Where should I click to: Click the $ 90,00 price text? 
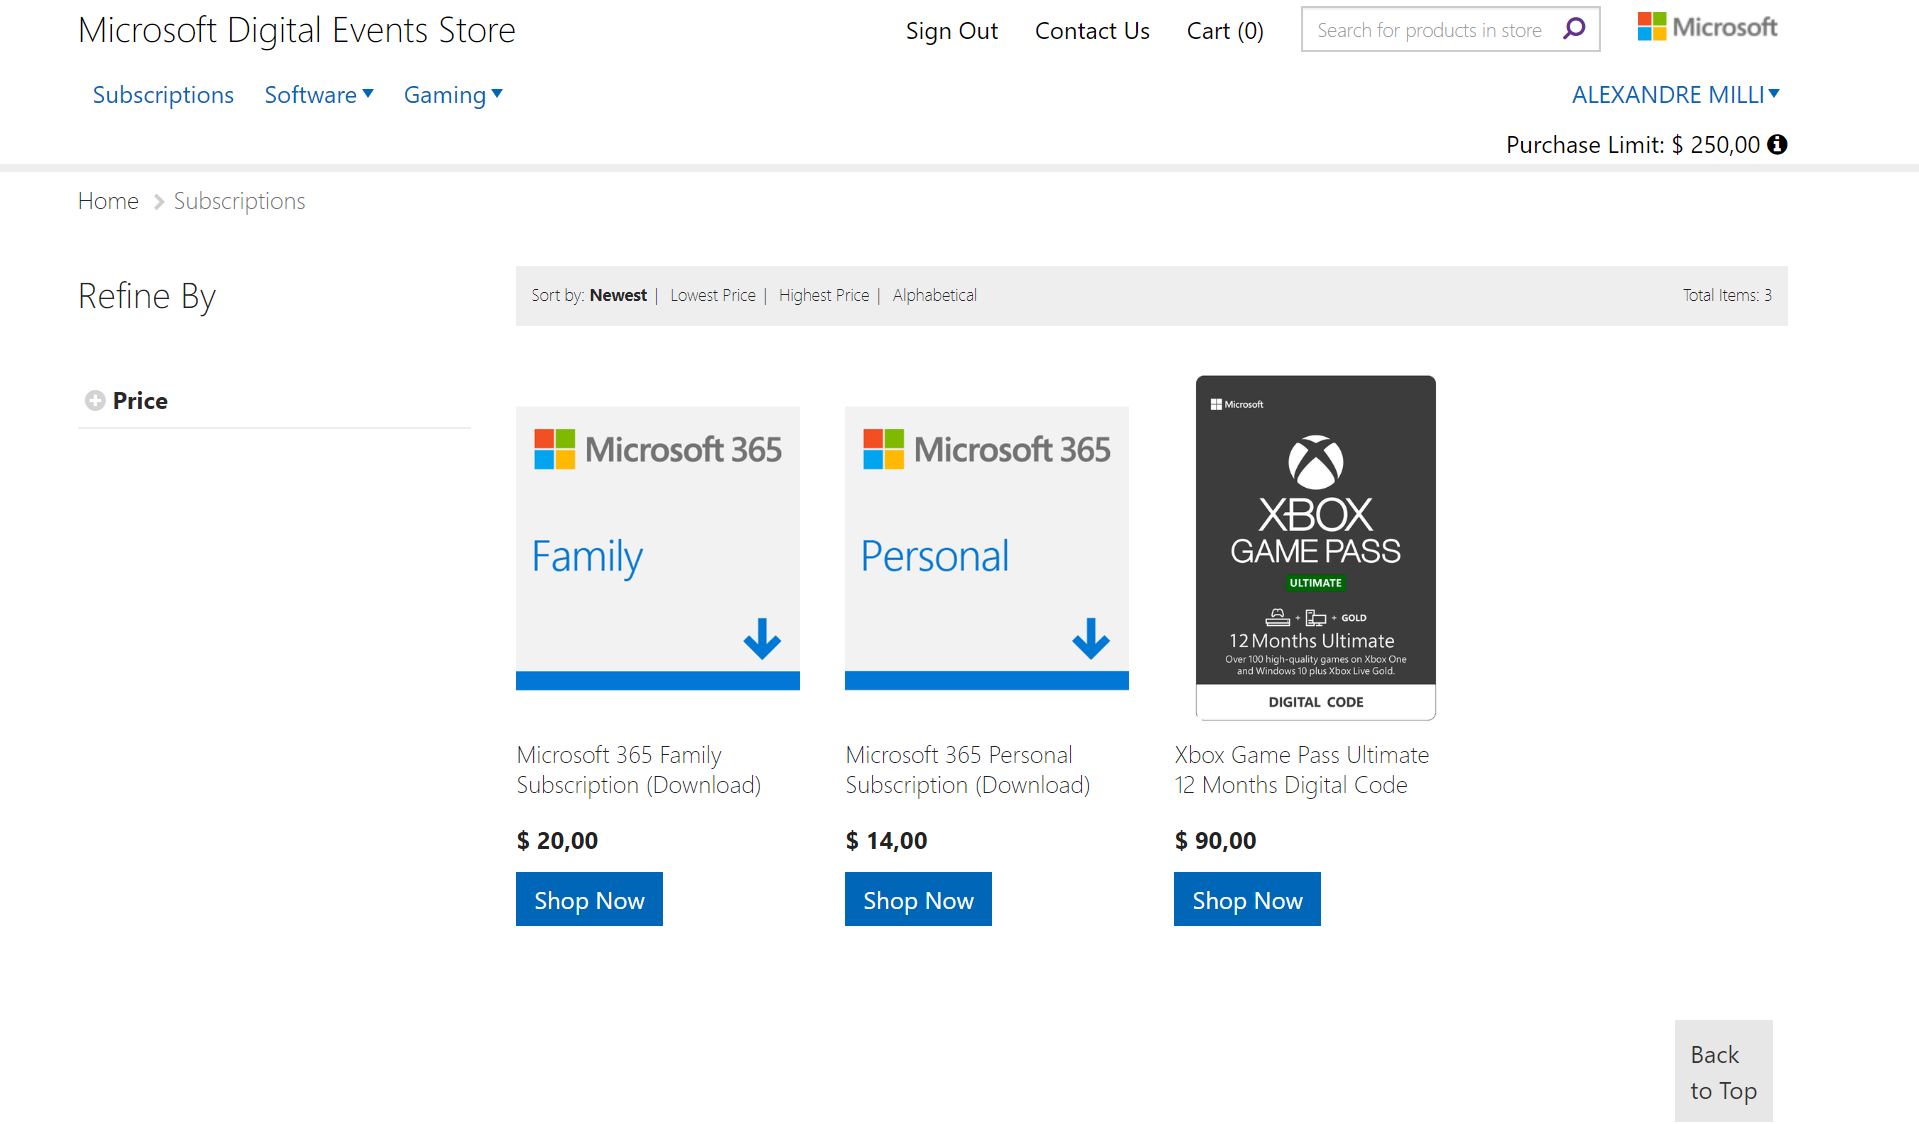tap(1215, 840)
